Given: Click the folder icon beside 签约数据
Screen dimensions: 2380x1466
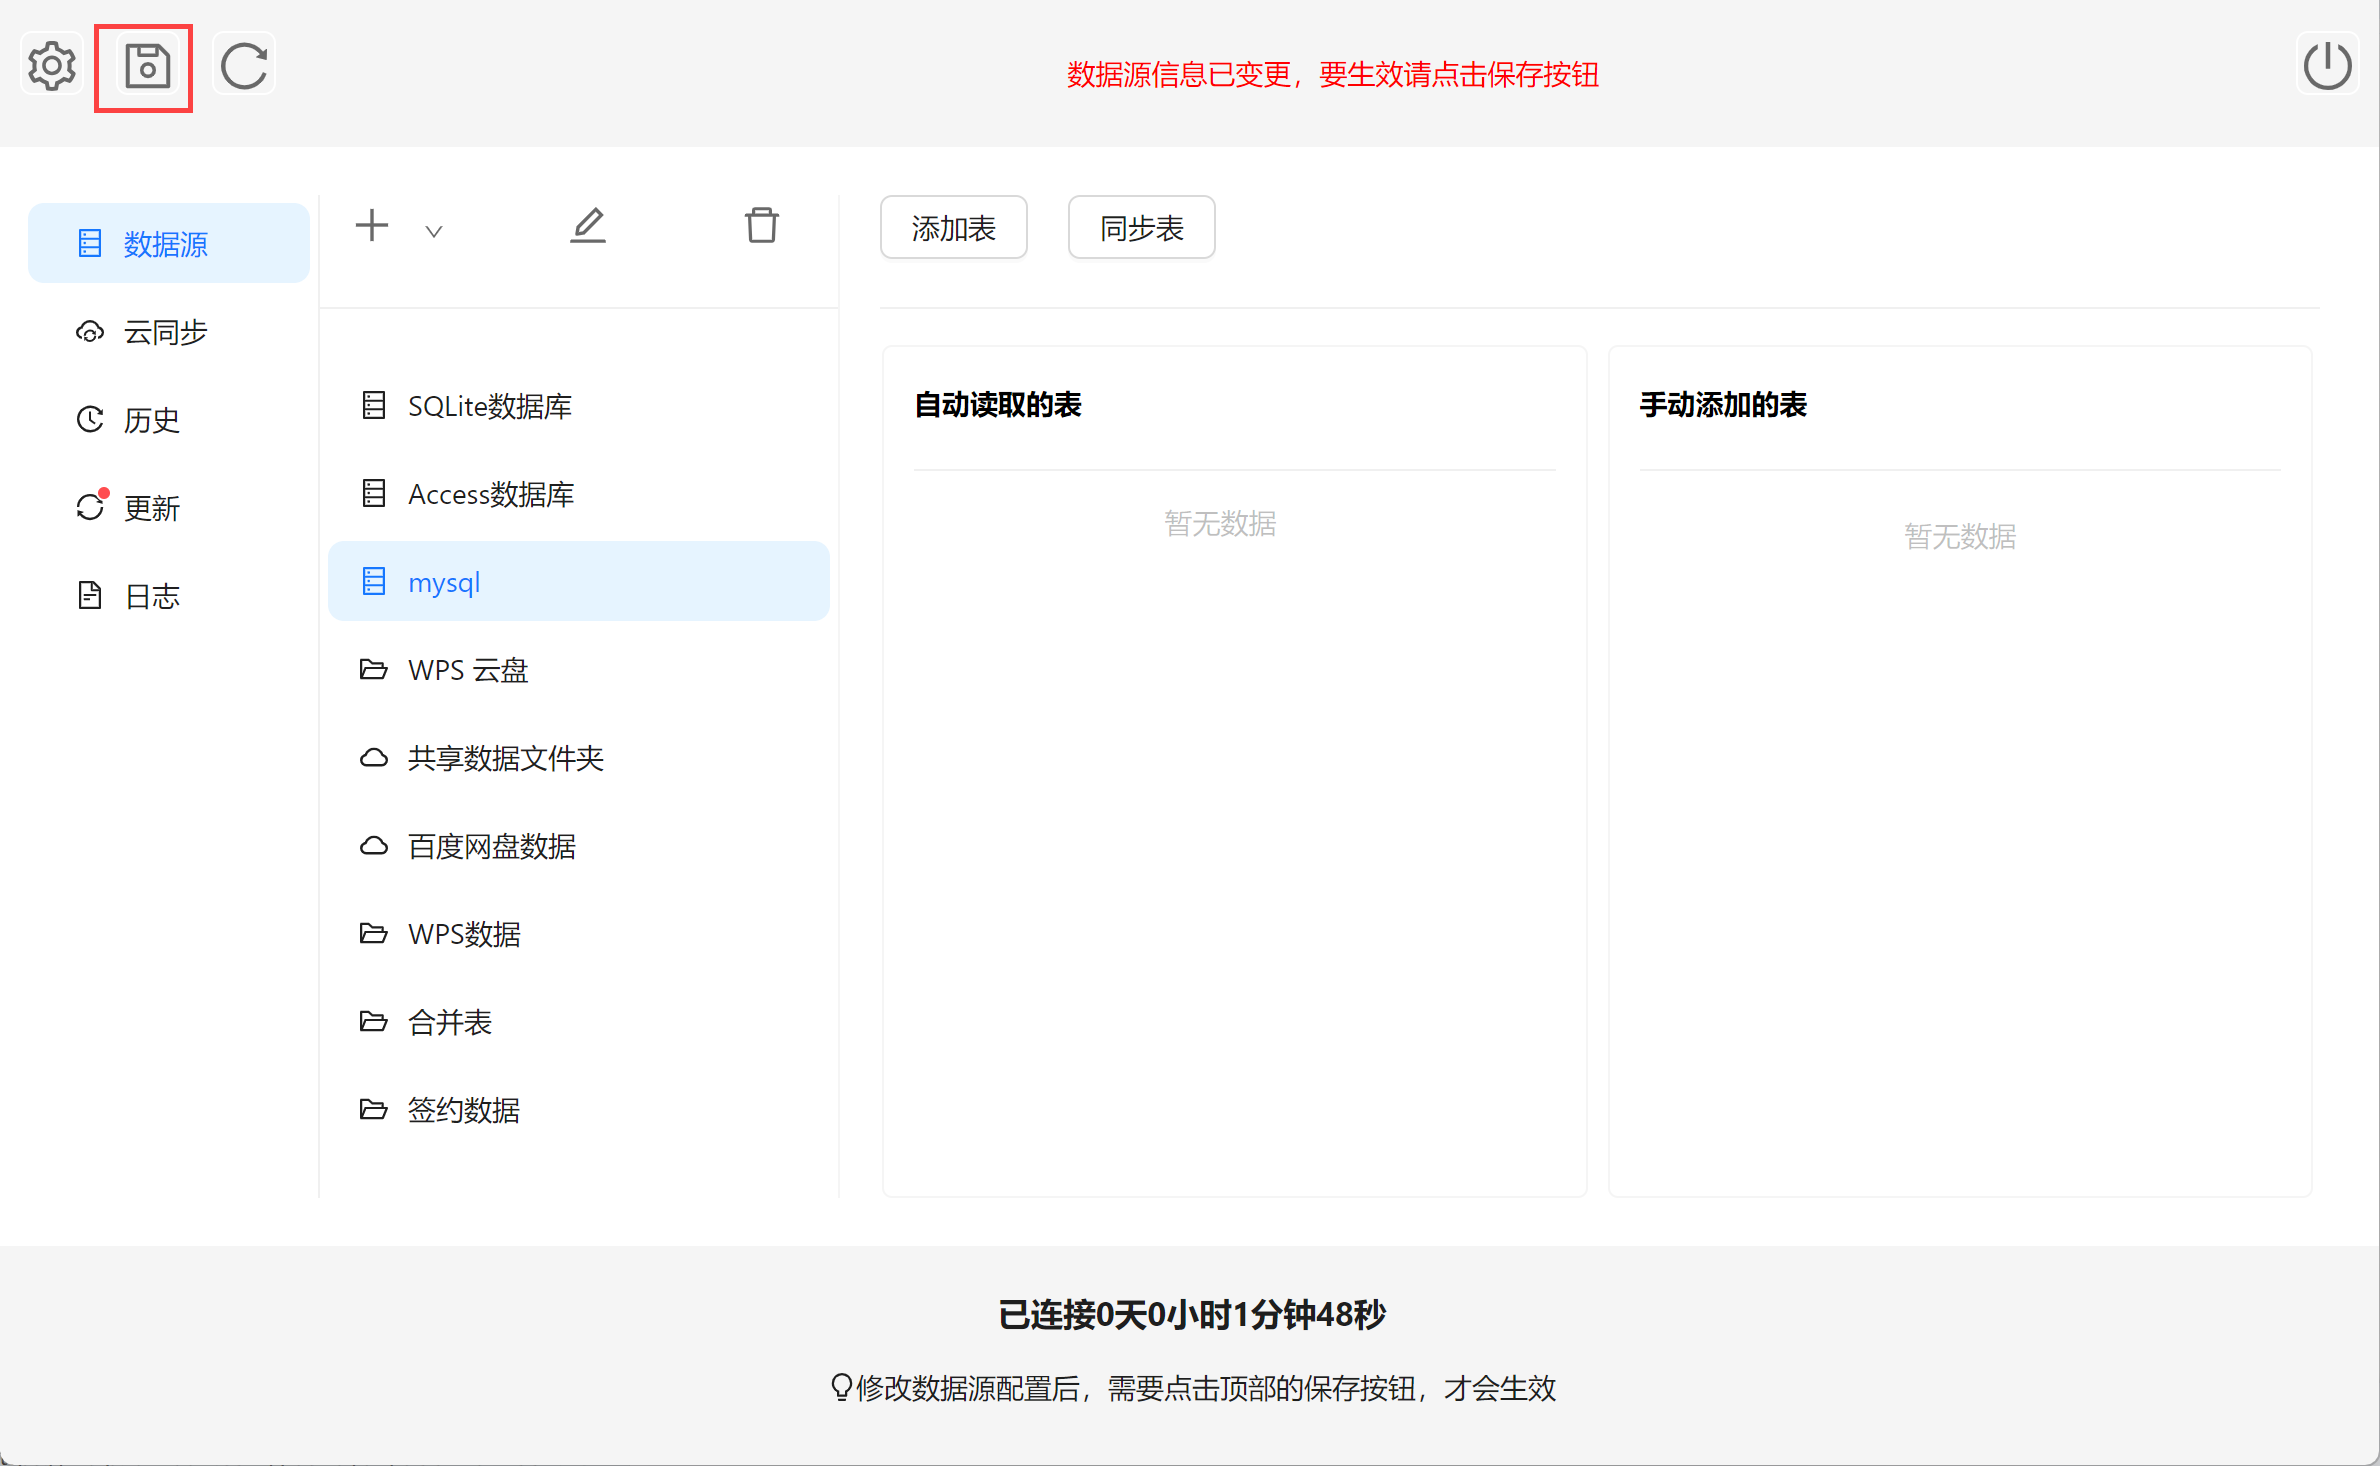Looking at the screenshot, I should coord(374,1109).
